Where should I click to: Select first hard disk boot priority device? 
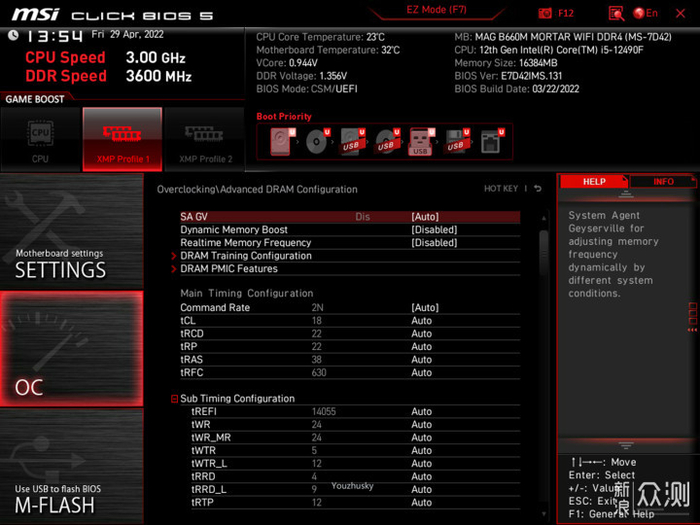[x=279, y=141]
